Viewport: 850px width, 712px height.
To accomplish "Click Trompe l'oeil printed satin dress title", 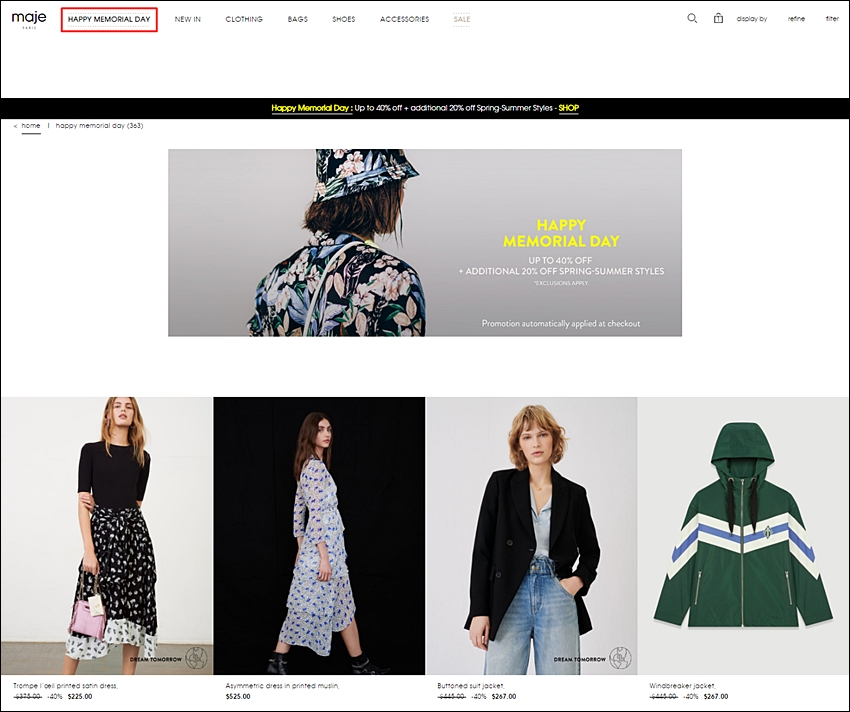I will coord(65,686).
